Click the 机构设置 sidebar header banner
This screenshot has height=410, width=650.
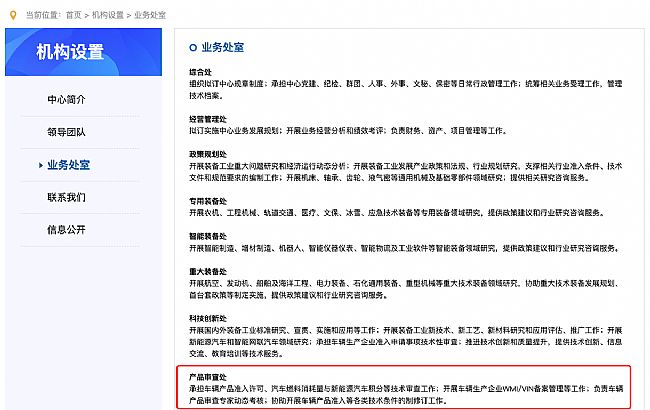[x=83, y=52]
